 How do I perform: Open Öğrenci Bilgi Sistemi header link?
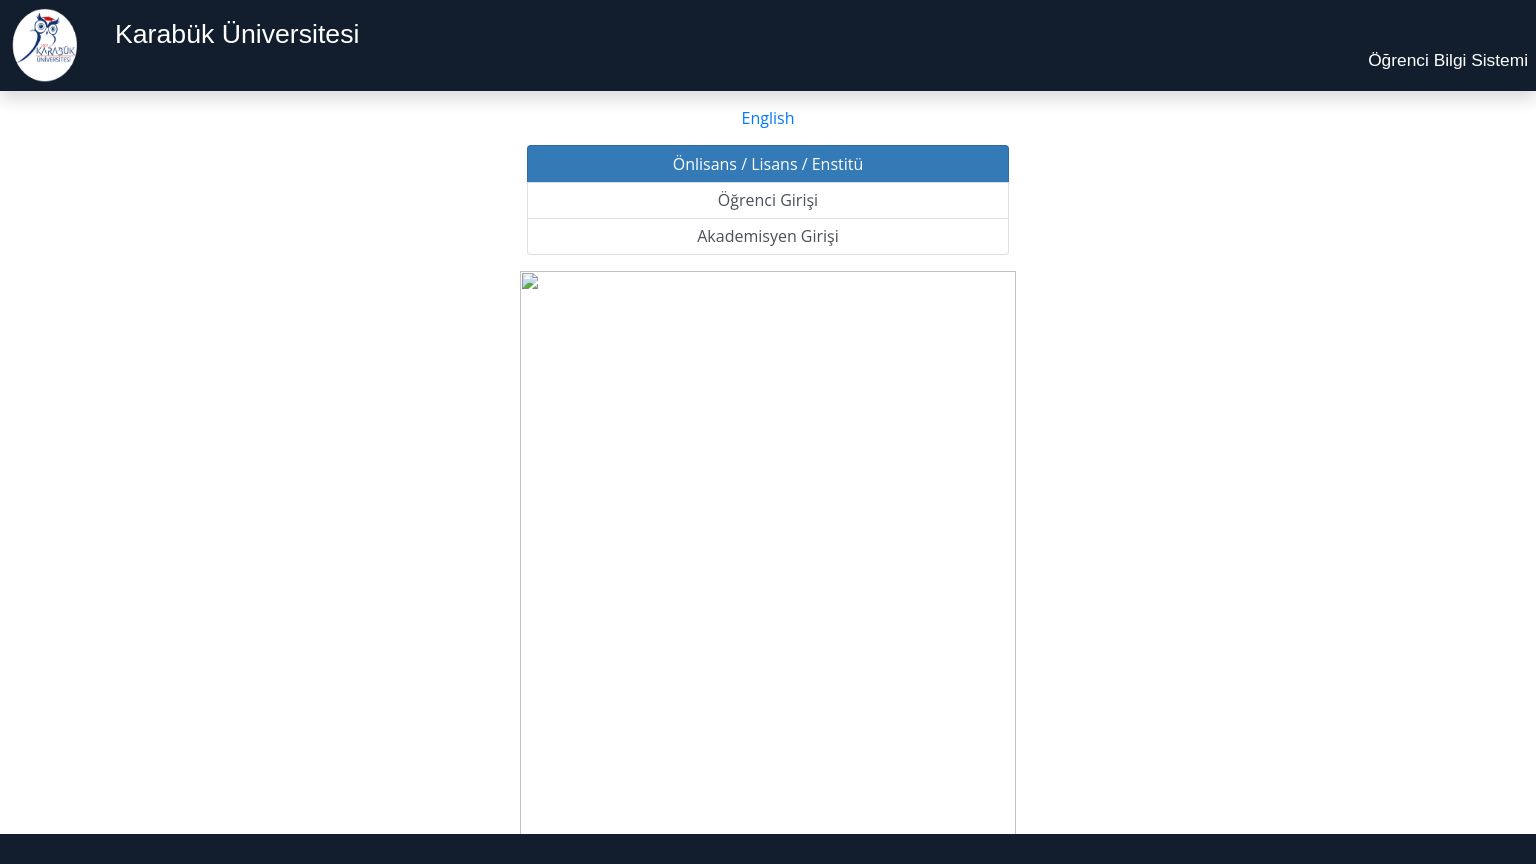click(x=1447, y=60)
